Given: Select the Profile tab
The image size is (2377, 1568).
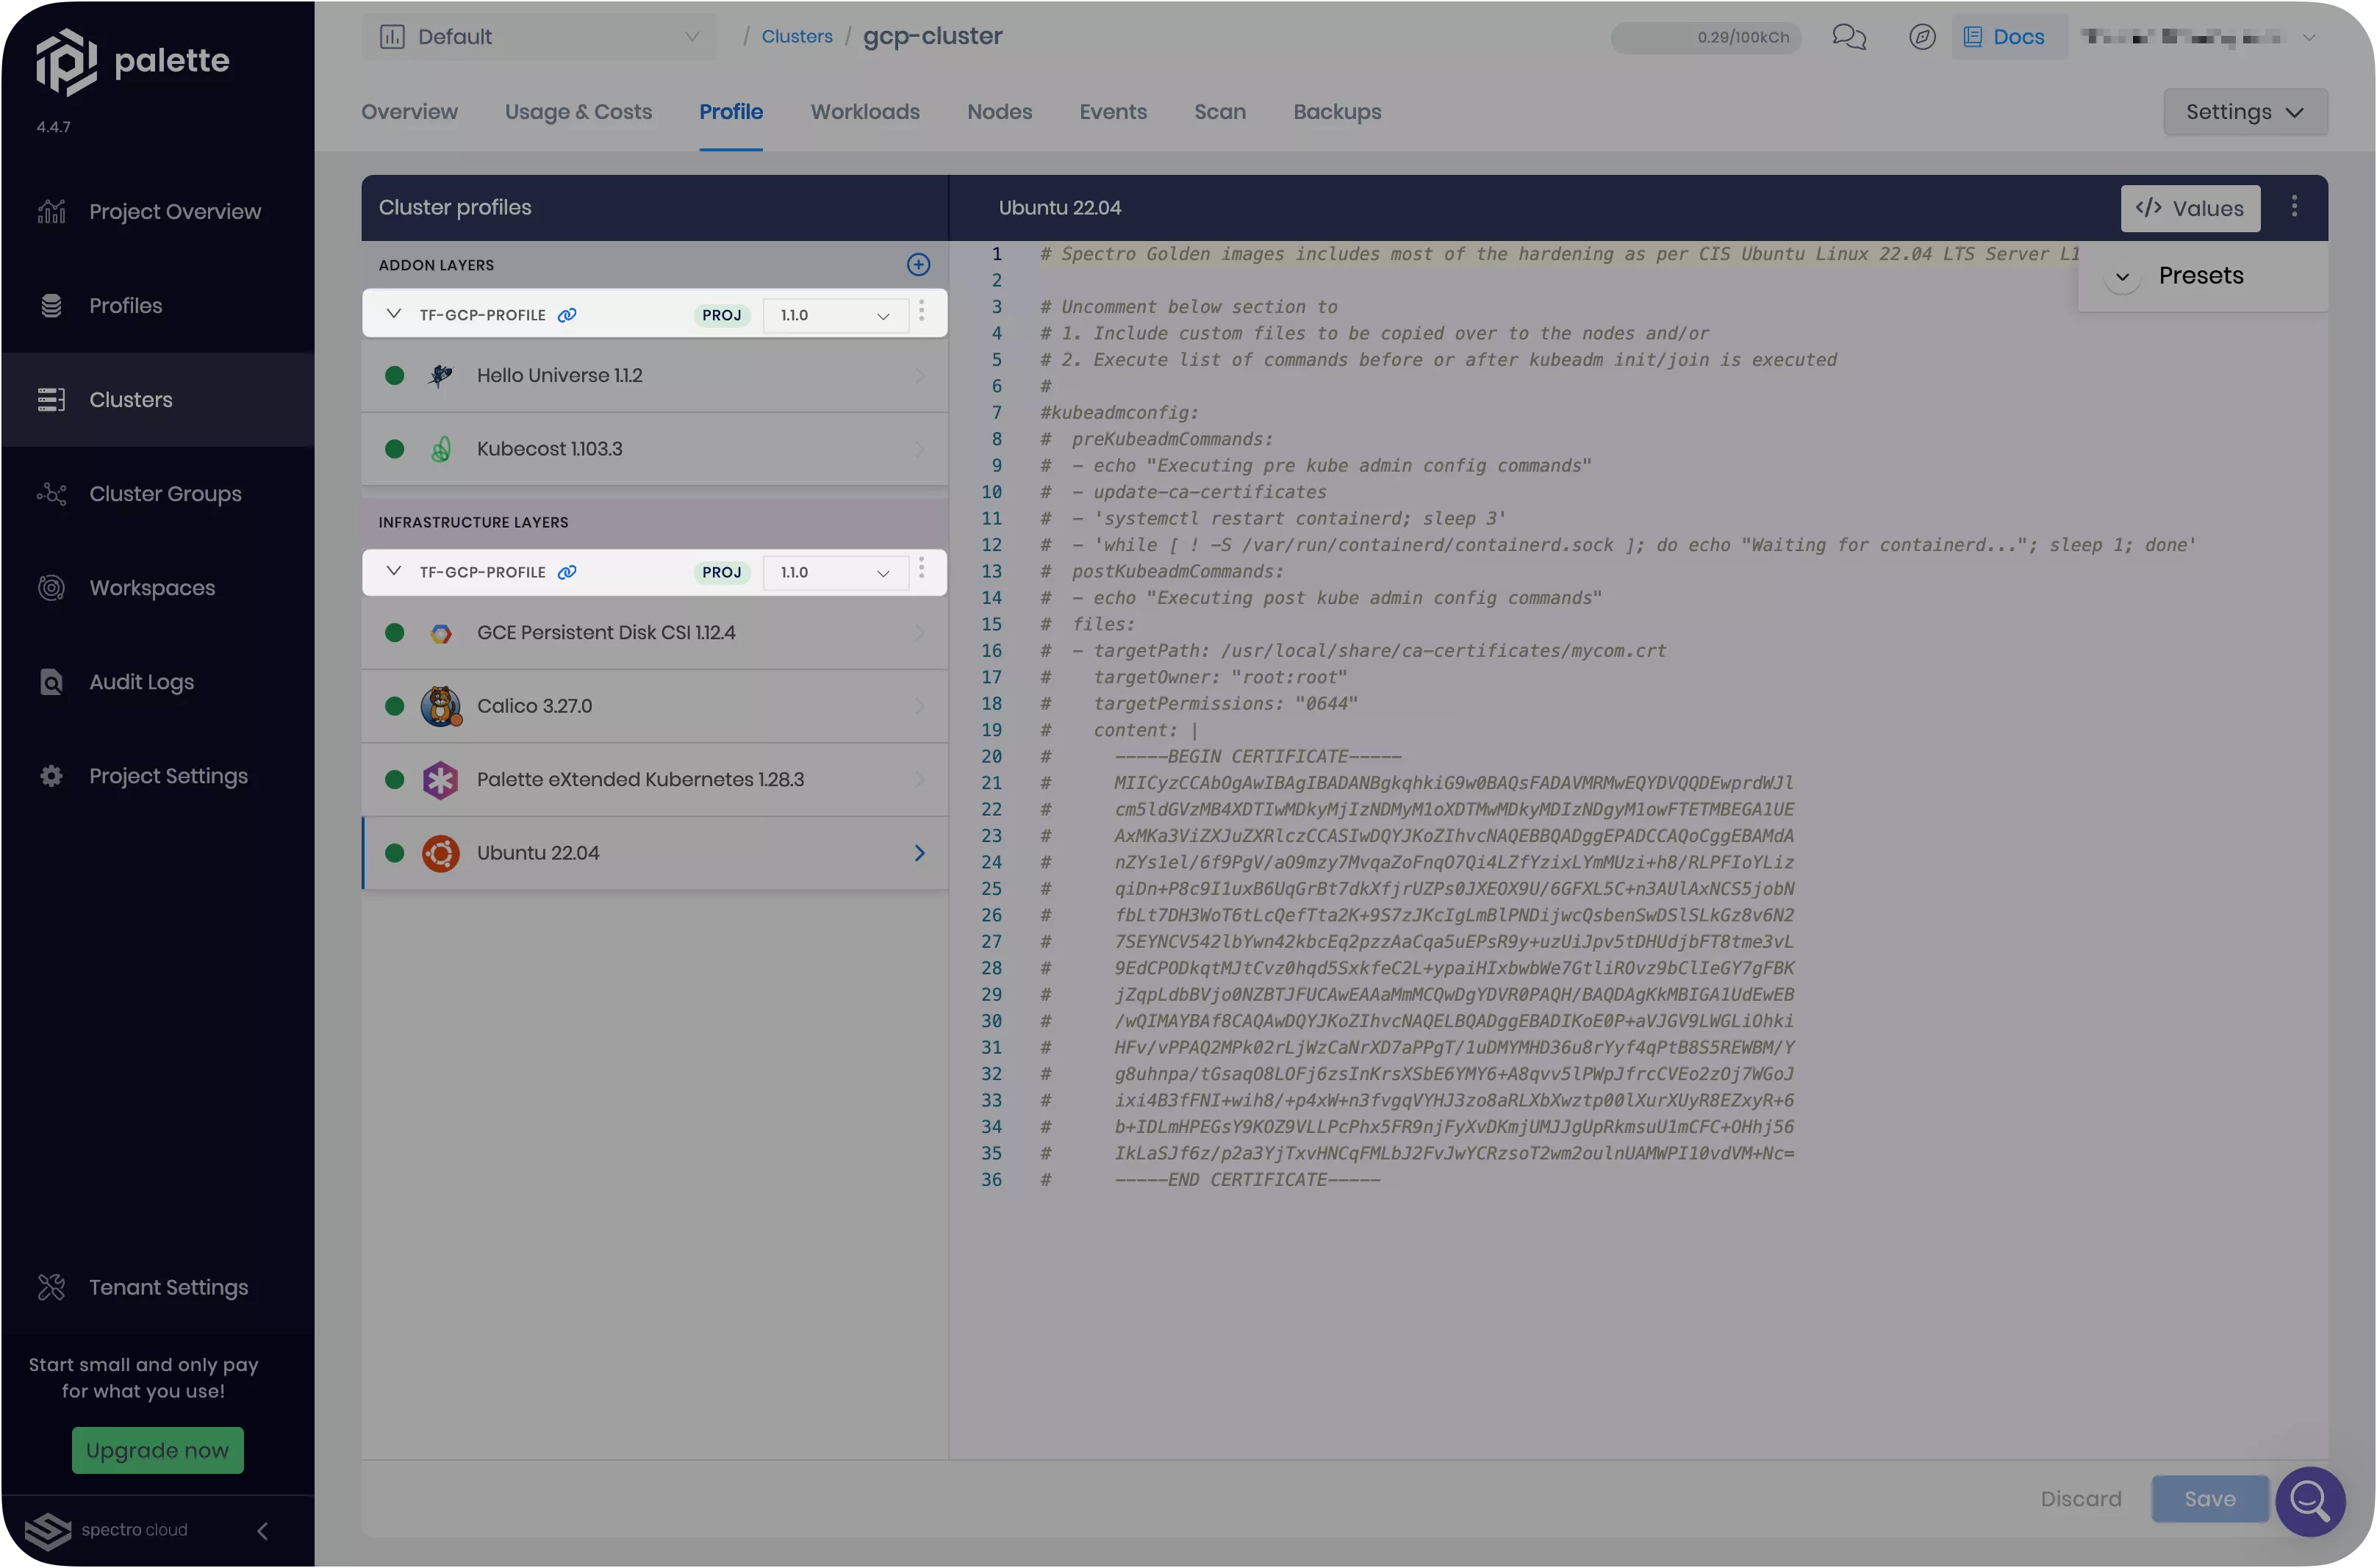Looking at the screenshot, I should click(730, 111).
